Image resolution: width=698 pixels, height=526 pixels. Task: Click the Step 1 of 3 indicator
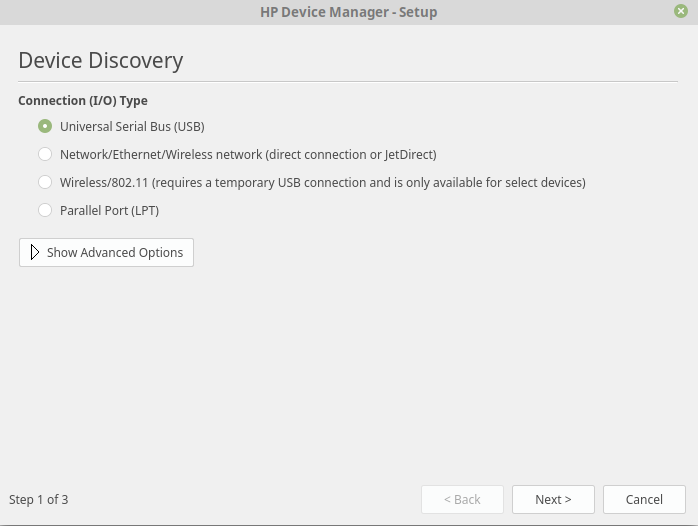(39, 499)
